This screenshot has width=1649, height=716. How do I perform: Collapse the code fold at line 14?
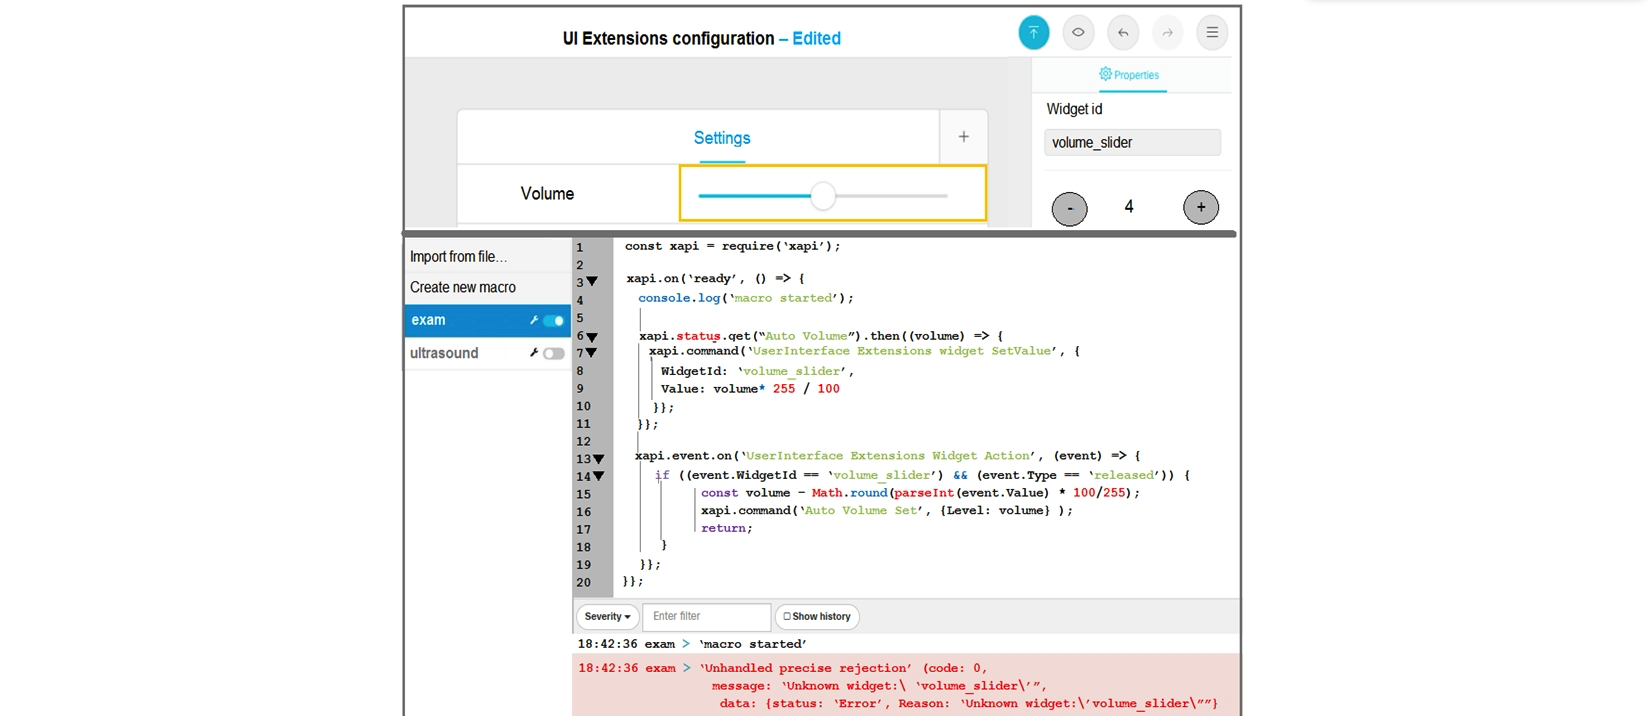[598, 476]
